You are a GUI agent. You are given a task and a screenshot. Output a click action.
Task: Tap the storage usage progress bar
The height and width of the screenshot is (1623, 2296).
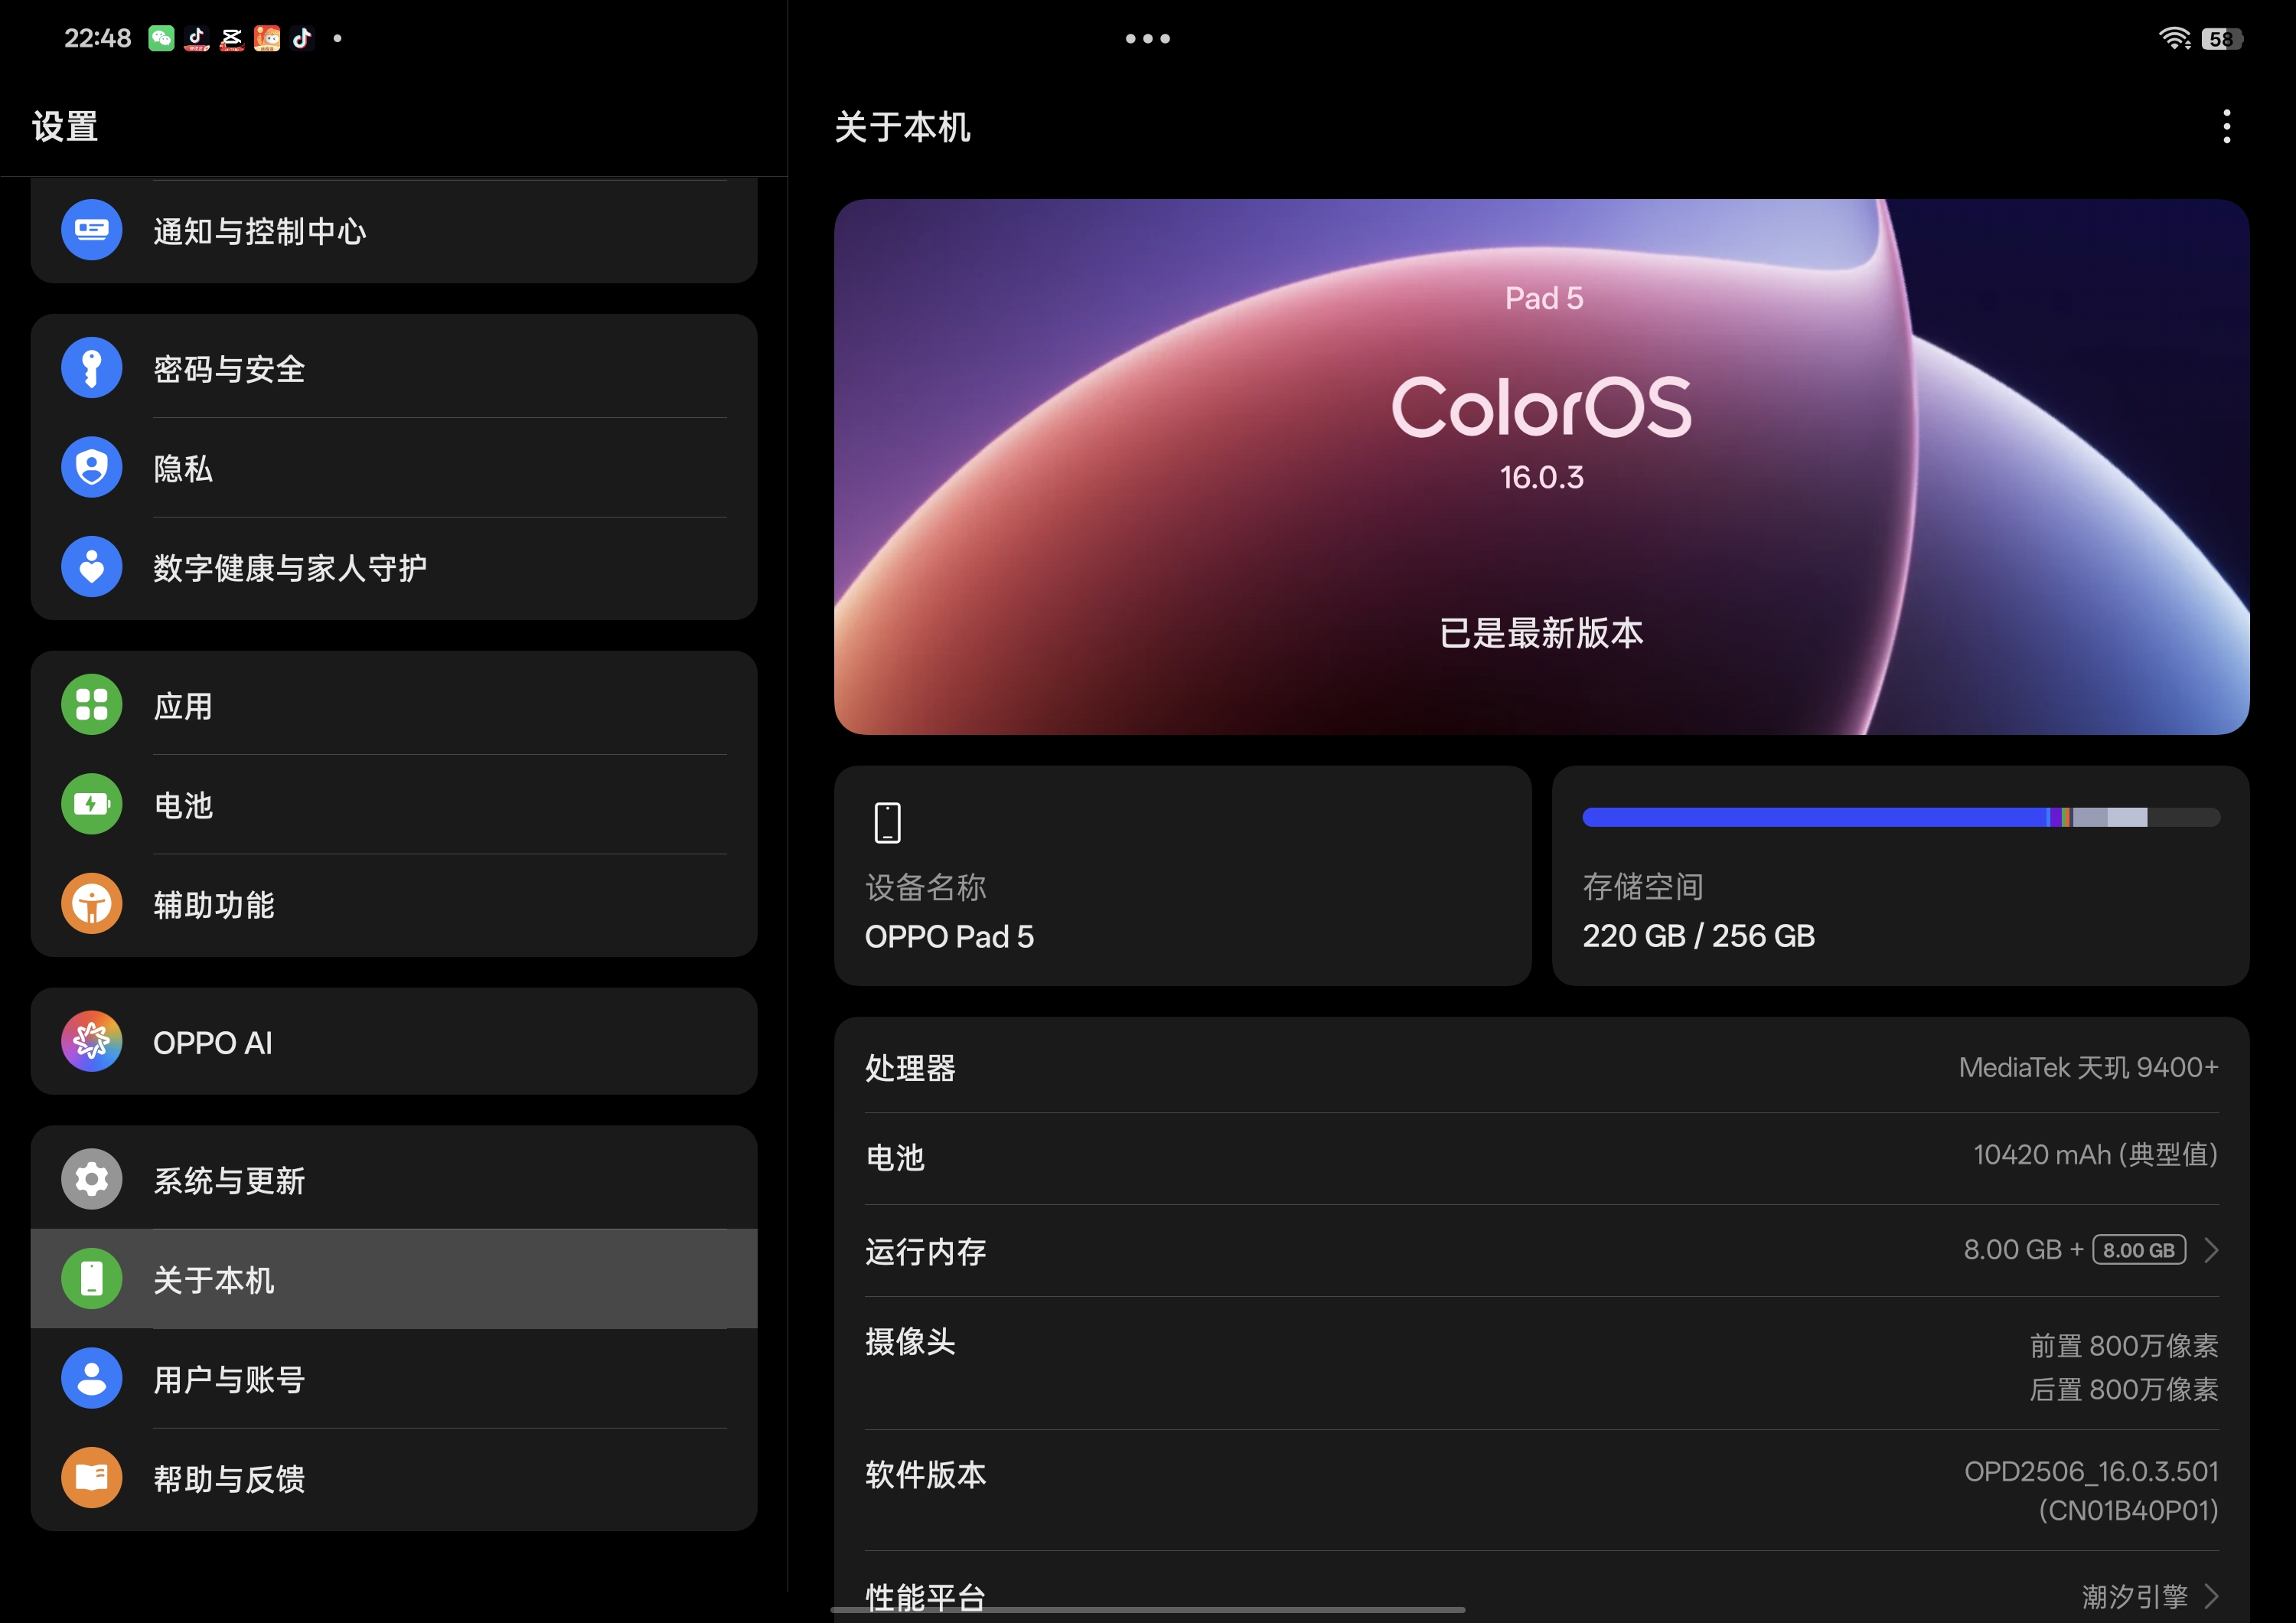[1900, 818]
